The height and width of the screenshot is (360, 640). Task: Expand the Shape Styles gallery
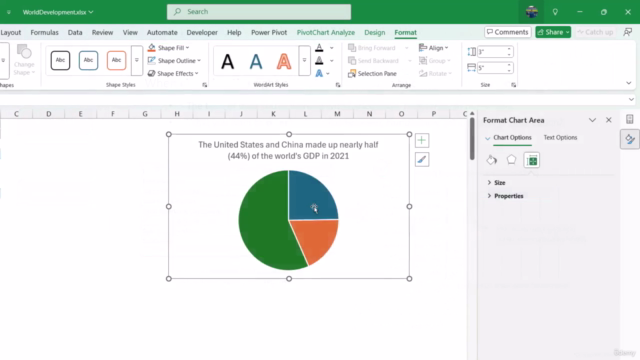(137, 60)
